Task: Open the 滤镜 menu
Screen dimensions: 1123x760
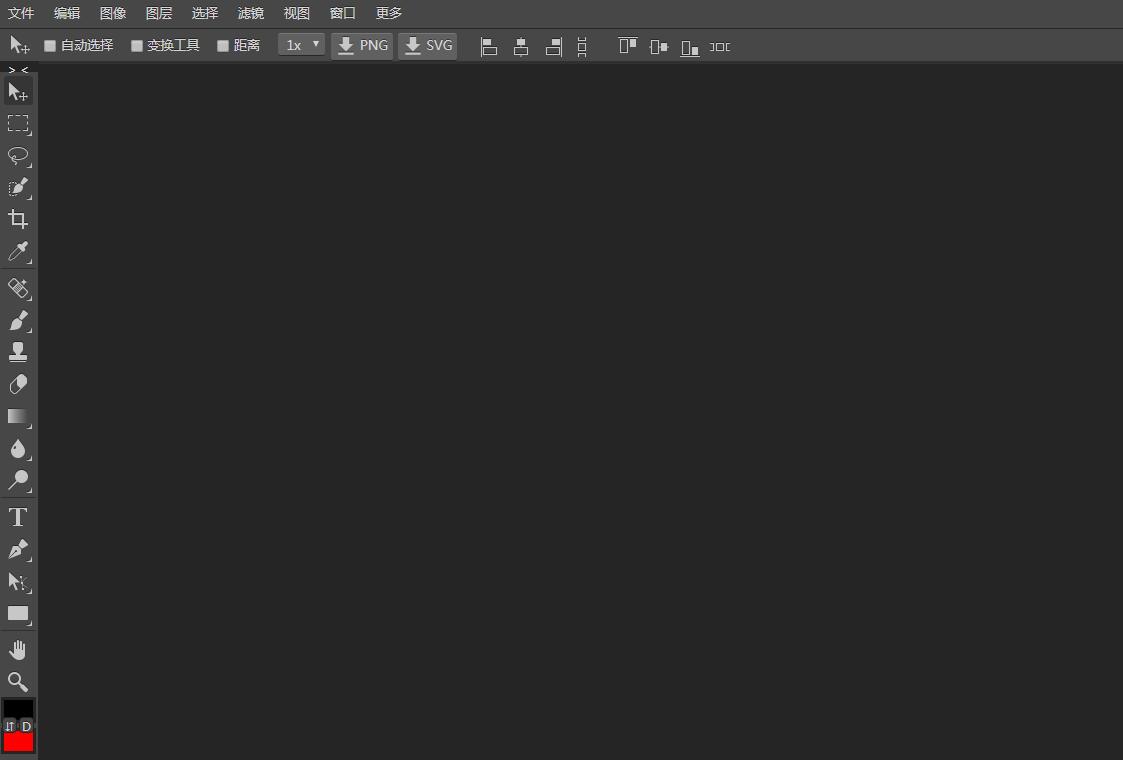Action: click(251, 13)
